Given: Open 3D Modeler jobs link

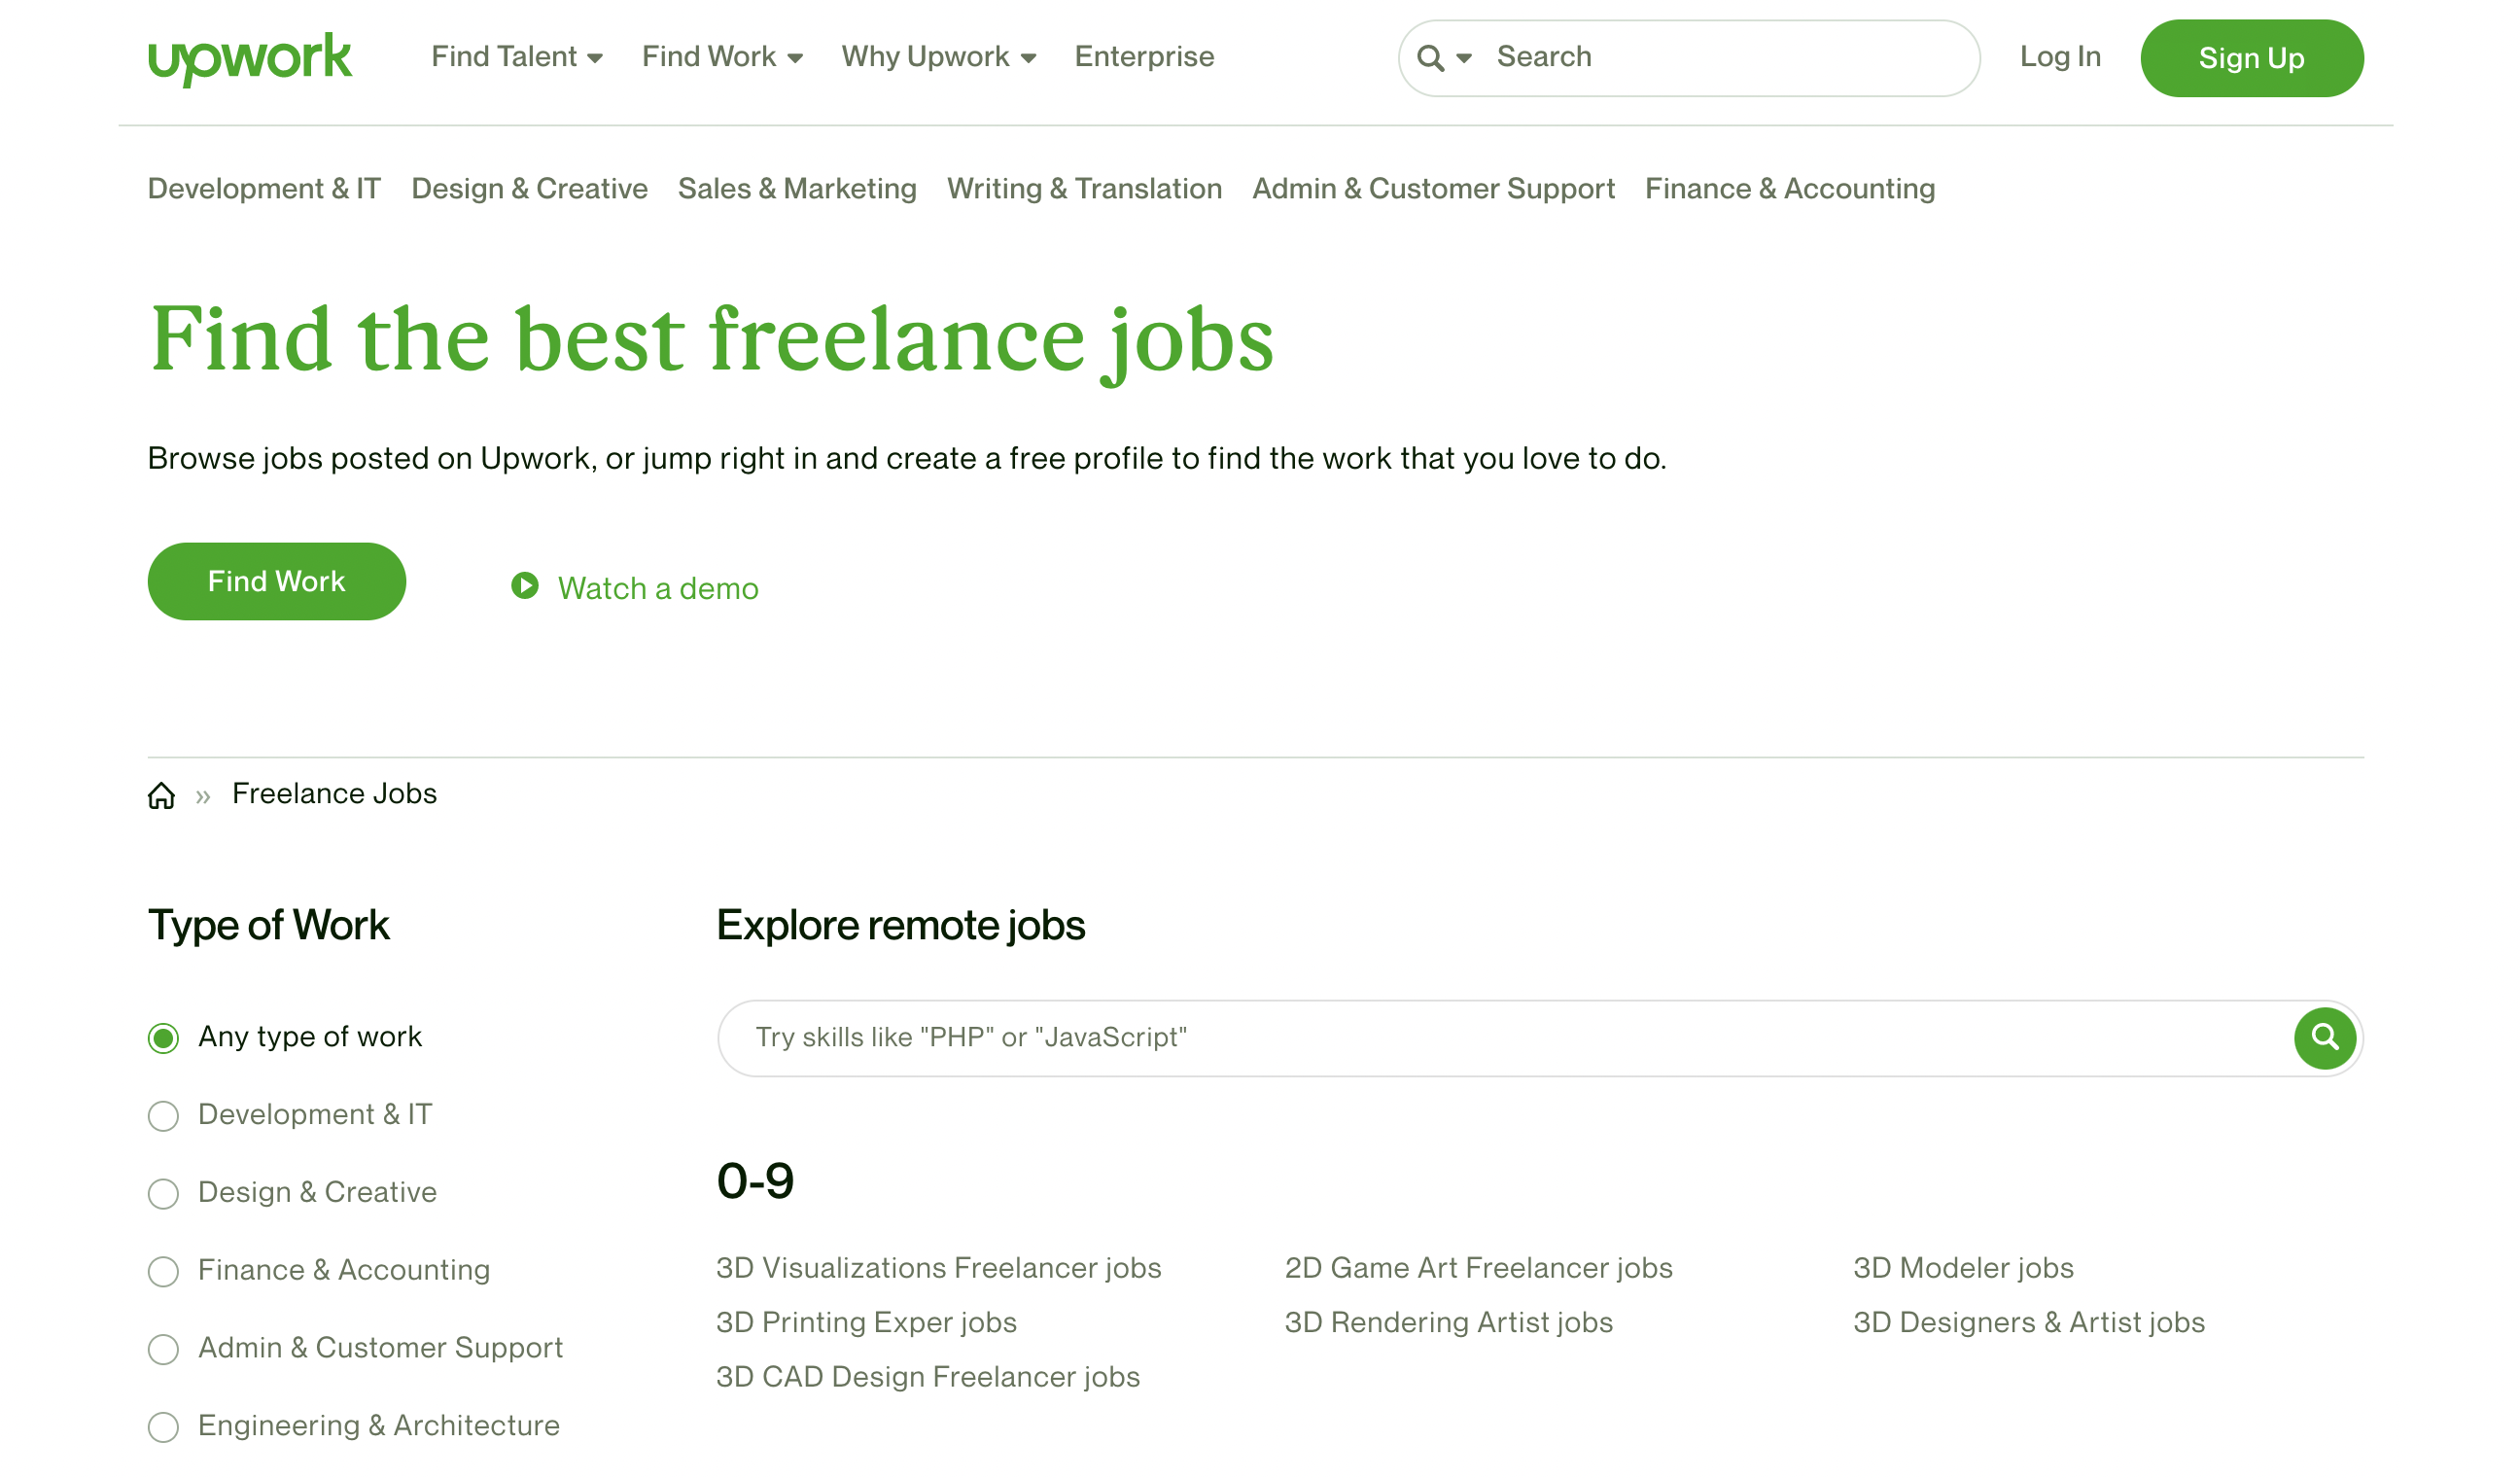Looking at the screenshot, I should [x=1963, y=1268].
